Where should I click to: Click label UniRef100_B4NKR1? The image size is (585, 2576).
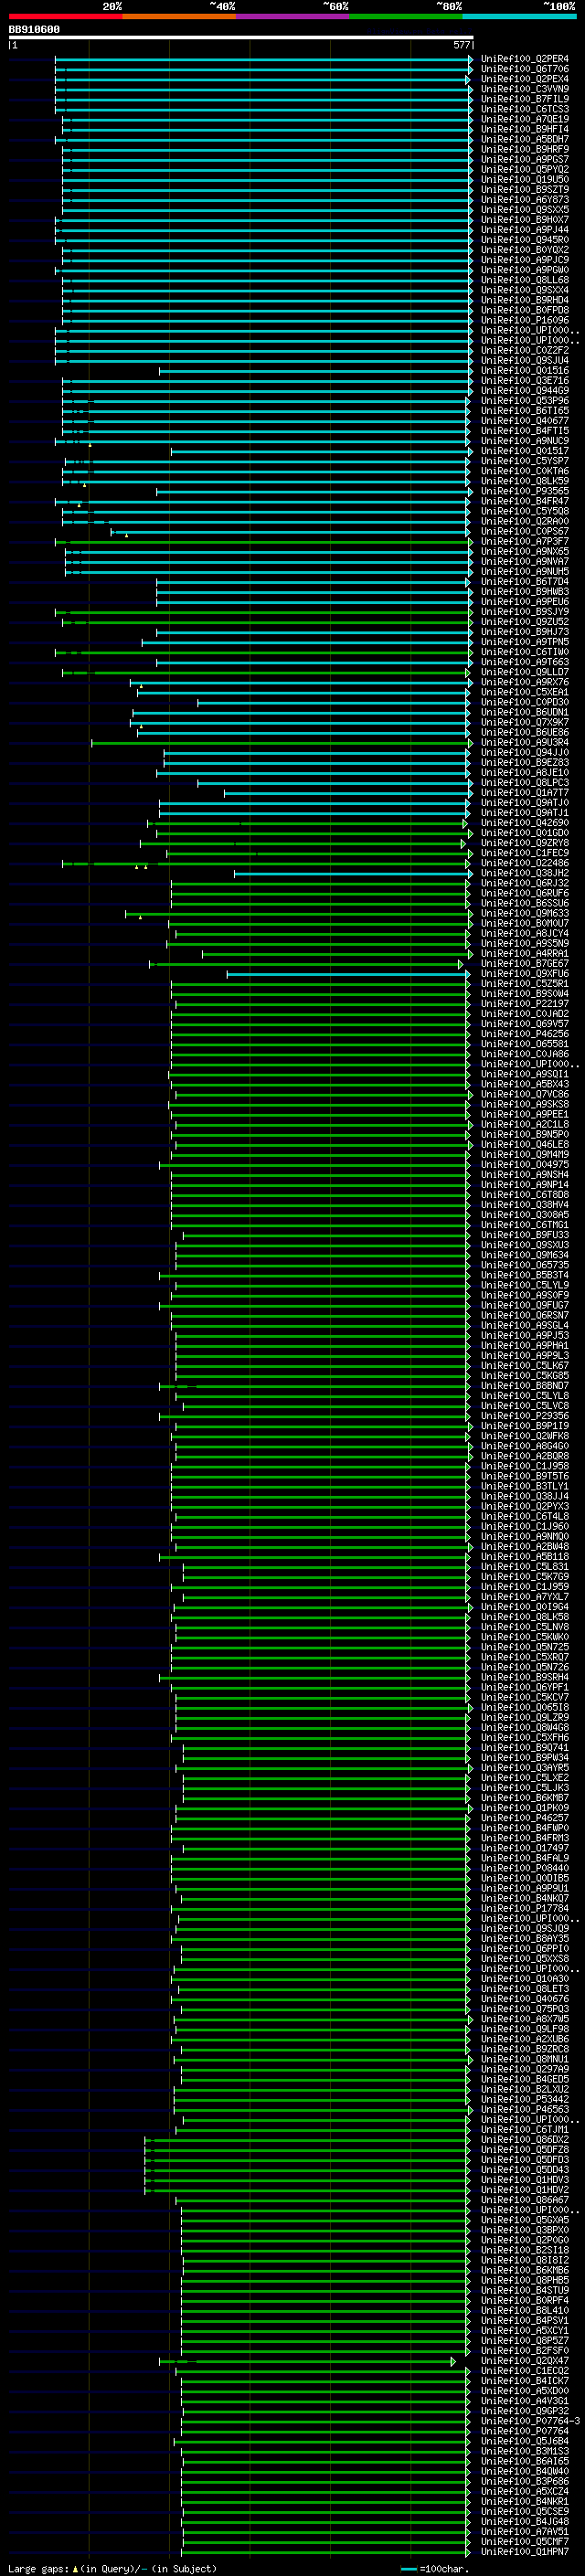click(x=524, y=2502)
